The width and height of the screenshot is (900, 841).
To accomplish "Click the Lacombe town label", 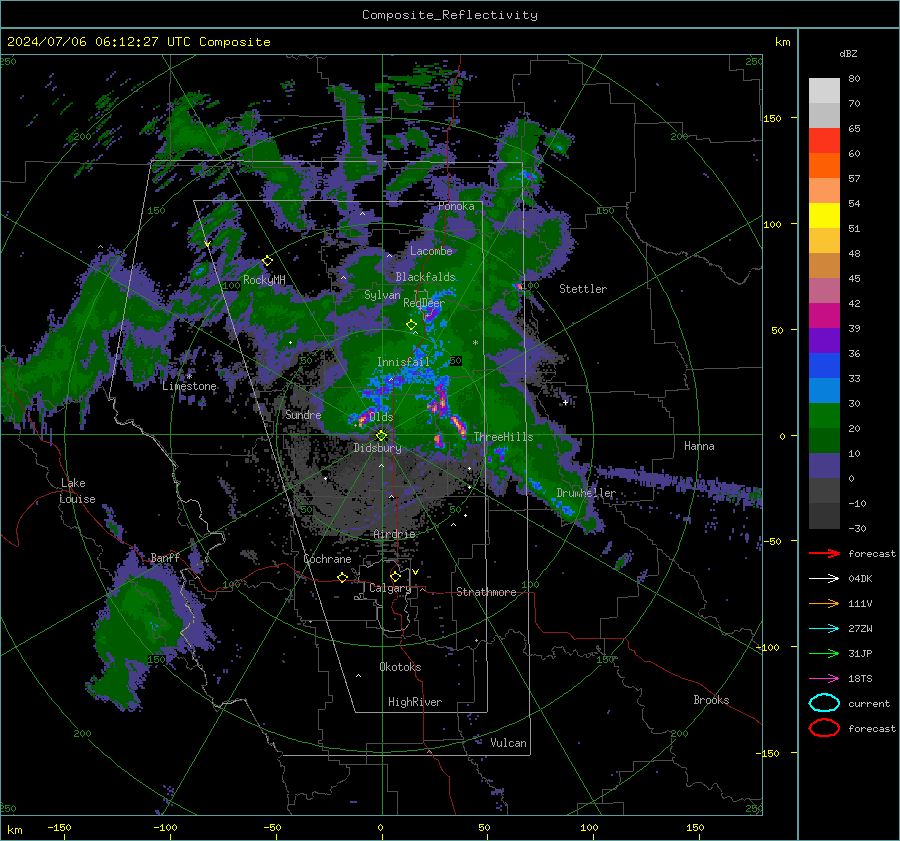I will 431,251.
